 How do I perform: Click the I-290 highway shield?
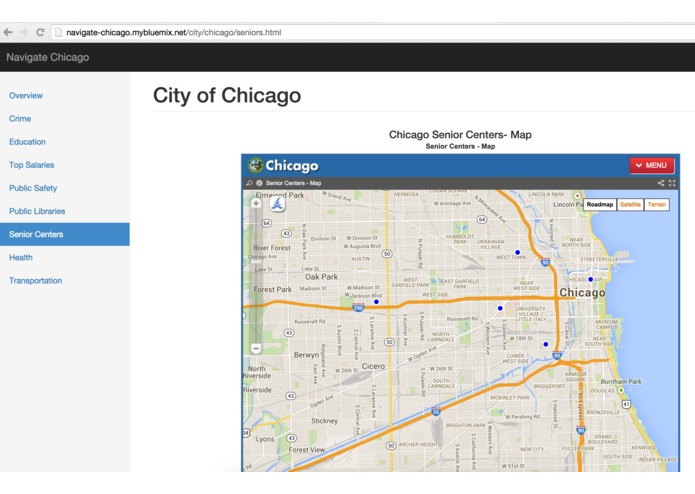tap(358, 307)
